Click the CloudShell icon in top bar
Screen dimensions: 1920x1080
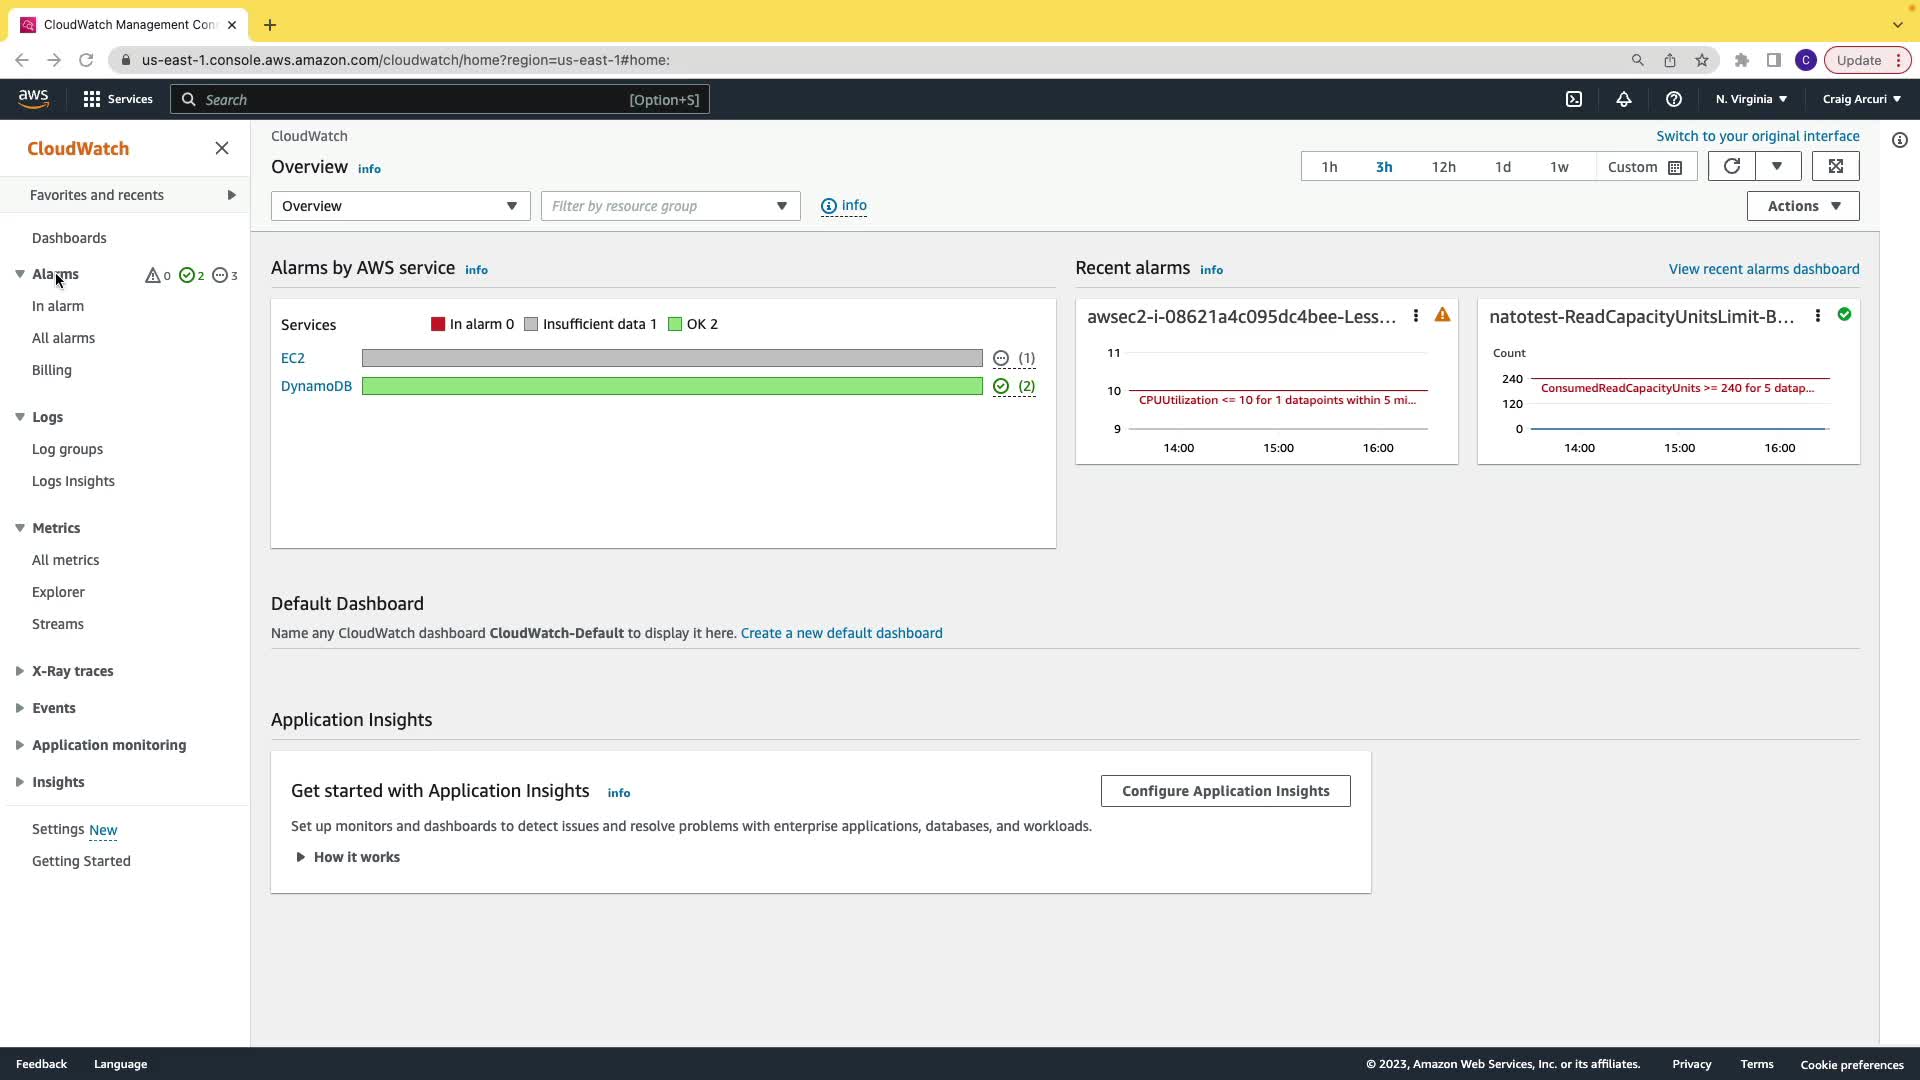click(1574, 99)
